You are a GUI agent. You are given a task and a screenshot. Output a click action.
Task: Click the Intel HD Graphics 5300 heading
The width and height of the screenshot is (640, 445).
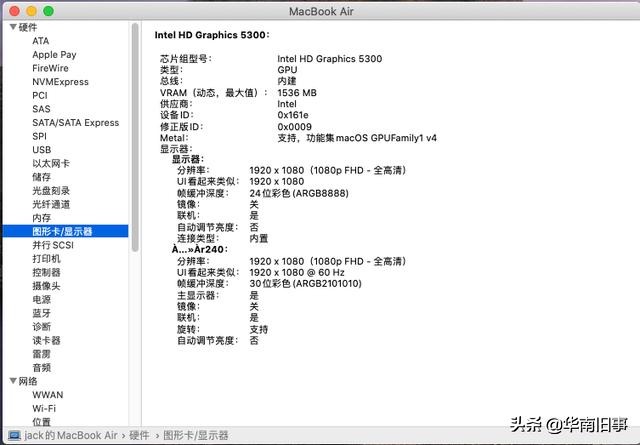coord(212,35)
